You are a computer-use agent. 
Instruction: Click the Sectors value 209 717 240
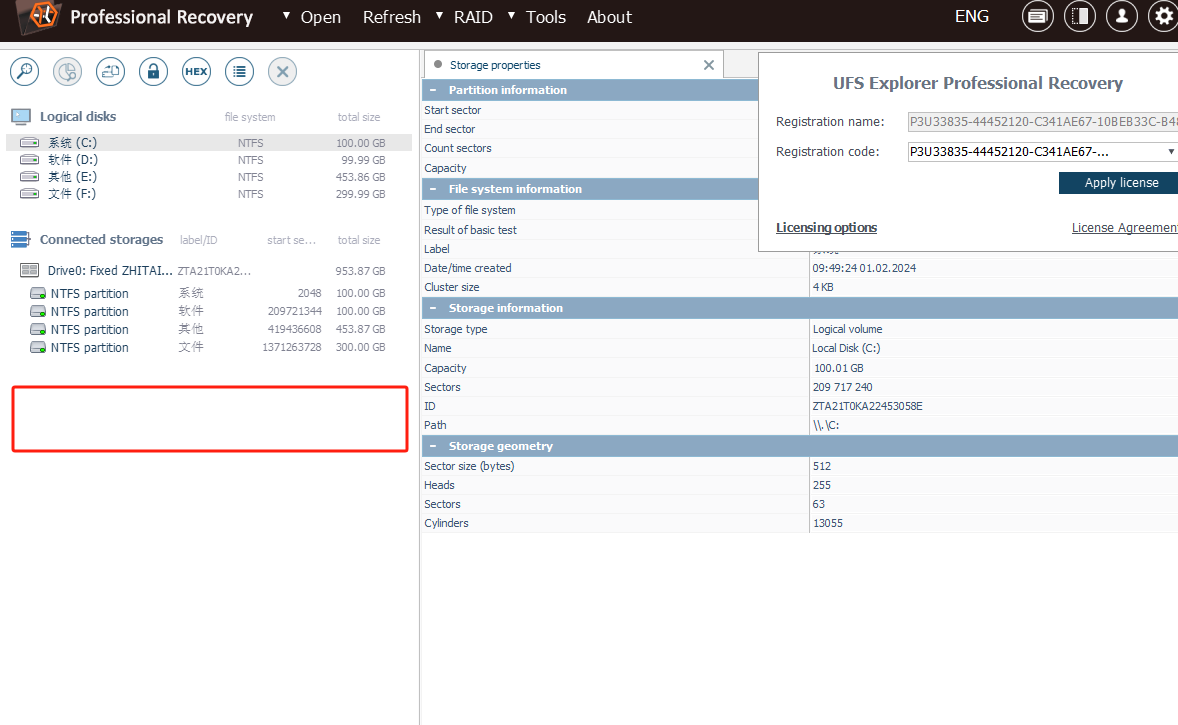[842, 387]
